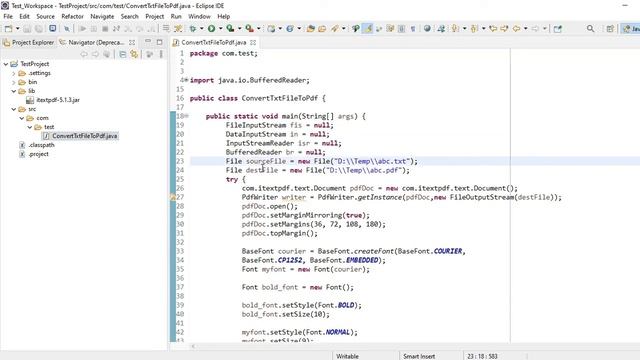This screenshot has height=360, width=640.
Task: Click the Previous Annotation icon
Action: click(x=474, y=29)
